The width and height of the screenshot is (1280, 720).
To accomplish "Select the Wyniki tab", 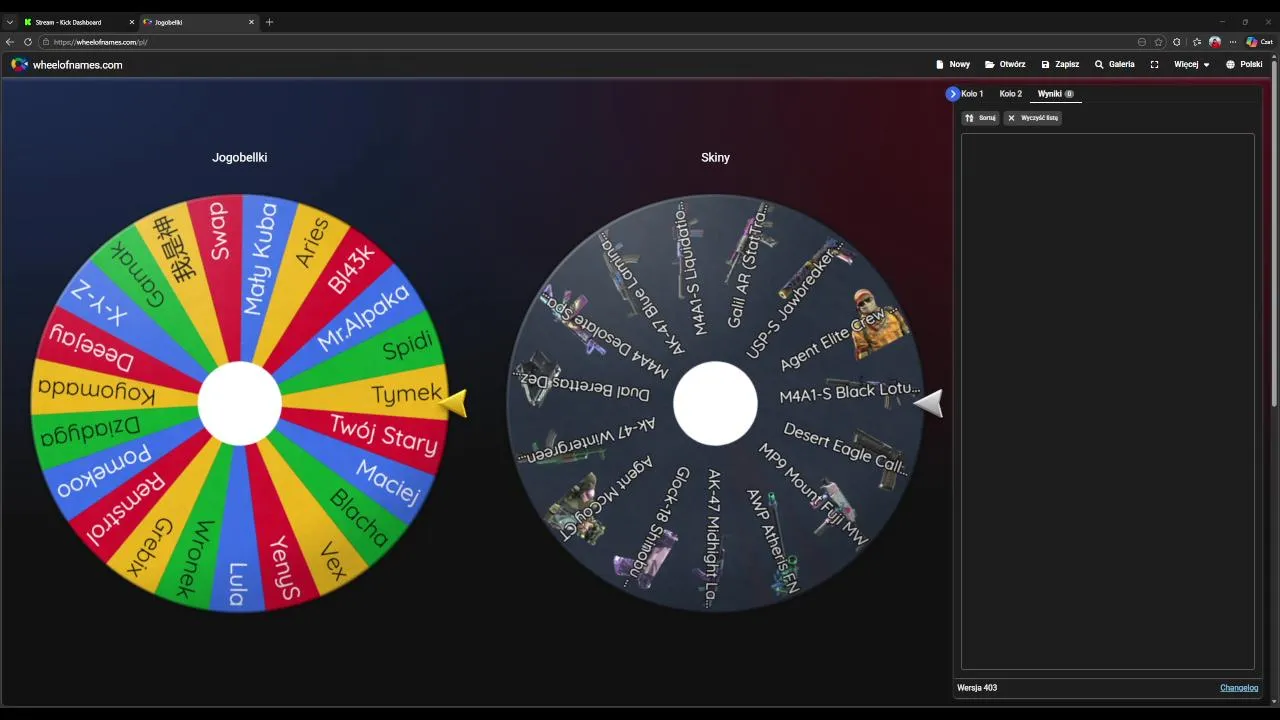I will [x=1055, y=94].
